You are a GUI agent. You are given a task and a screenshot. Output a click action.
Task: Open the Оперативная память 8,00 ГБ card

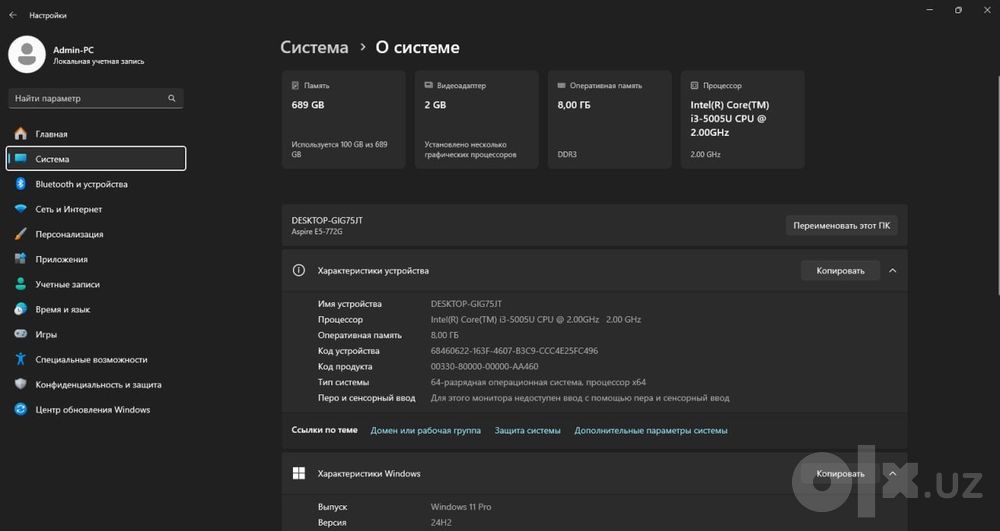[610, 120]
